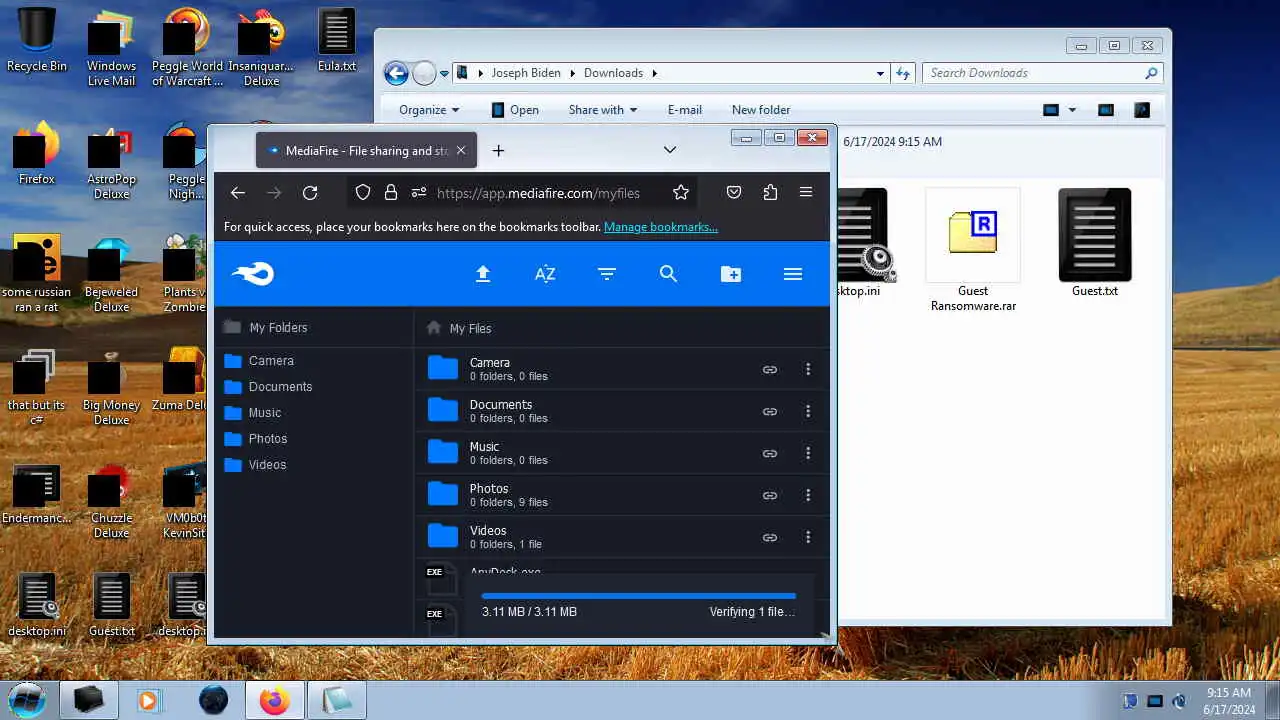Open three-dot options for Photos folder
The width and height of the screenshot is (1280, 720).
coord(808,495)
